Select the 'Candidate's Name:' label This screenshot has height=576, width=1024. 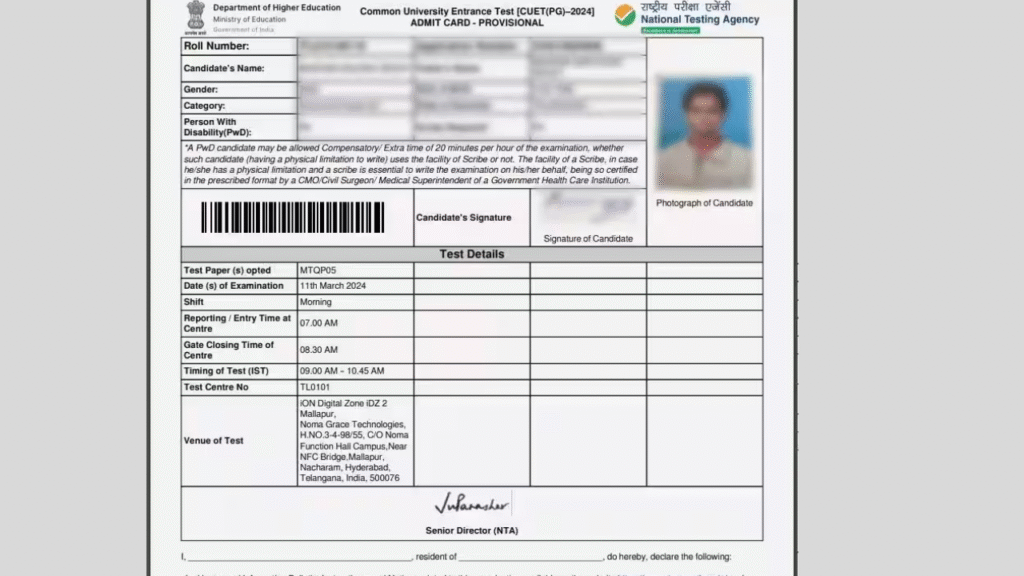[224, 68]
